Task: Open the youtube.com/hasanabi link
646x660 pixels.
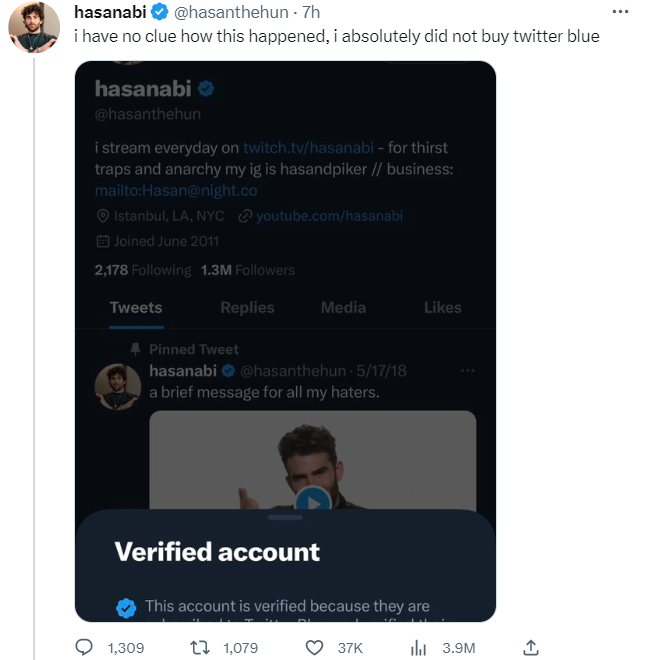Action: pyautogui.click(x=329, y=216)
